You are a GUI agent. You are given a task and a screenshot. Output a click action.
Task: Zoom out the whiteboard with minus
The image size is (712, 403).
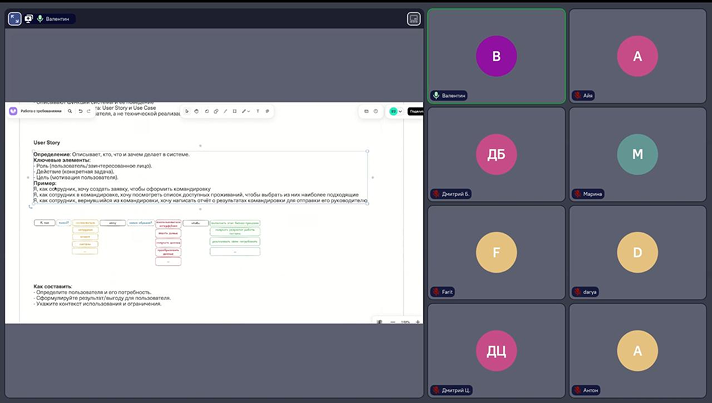[x=393, y=322]
